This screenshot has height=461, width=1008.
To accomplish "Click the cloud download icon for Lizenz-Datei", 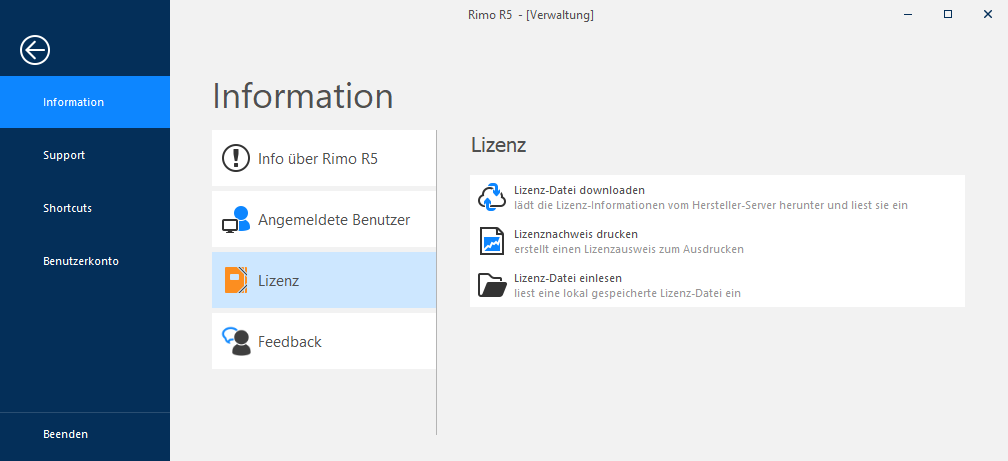I will coord(492,197).
